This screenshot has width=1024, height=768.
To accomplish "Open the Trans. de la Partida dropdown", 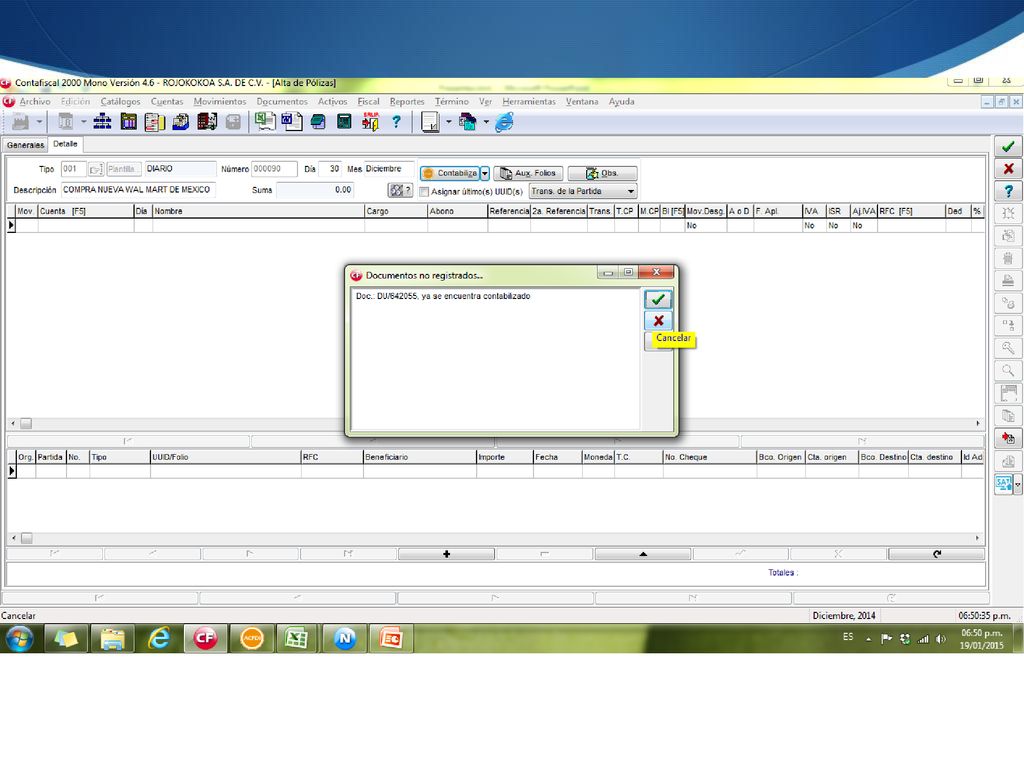I will coord(583,191).
